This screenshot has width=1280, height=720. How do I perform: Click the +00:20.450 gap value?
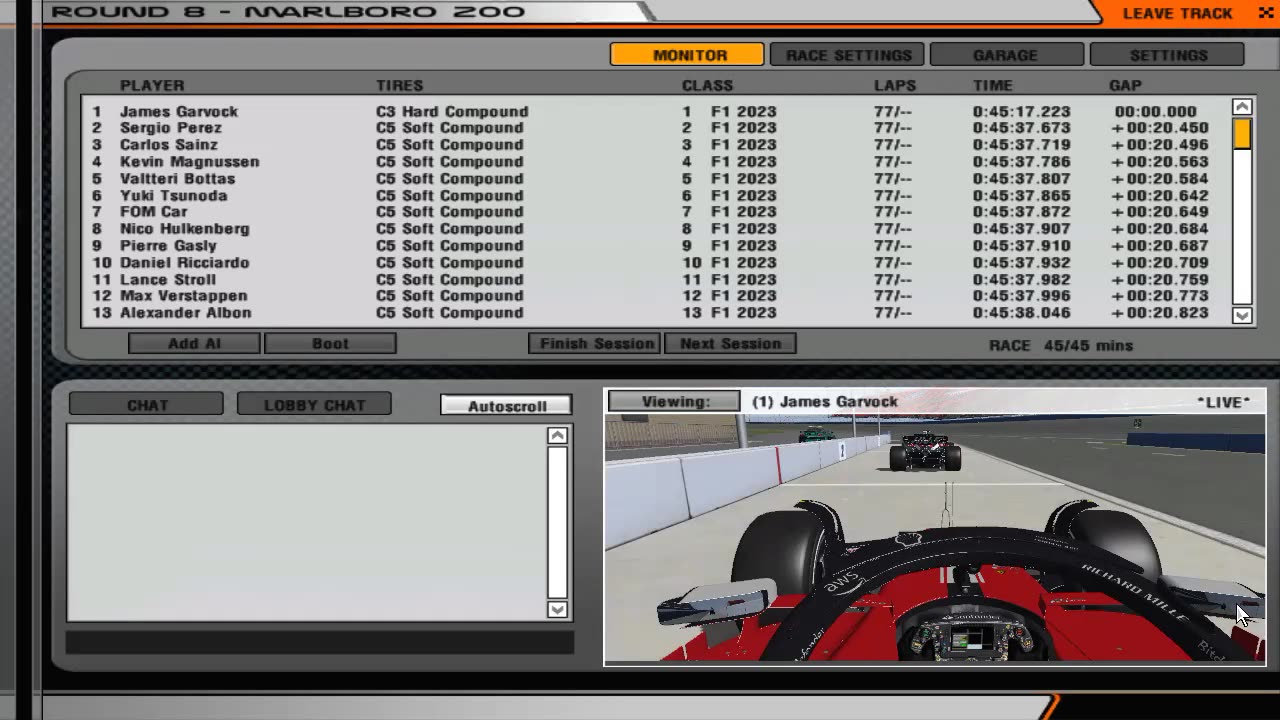click(x=1160, y=128)
